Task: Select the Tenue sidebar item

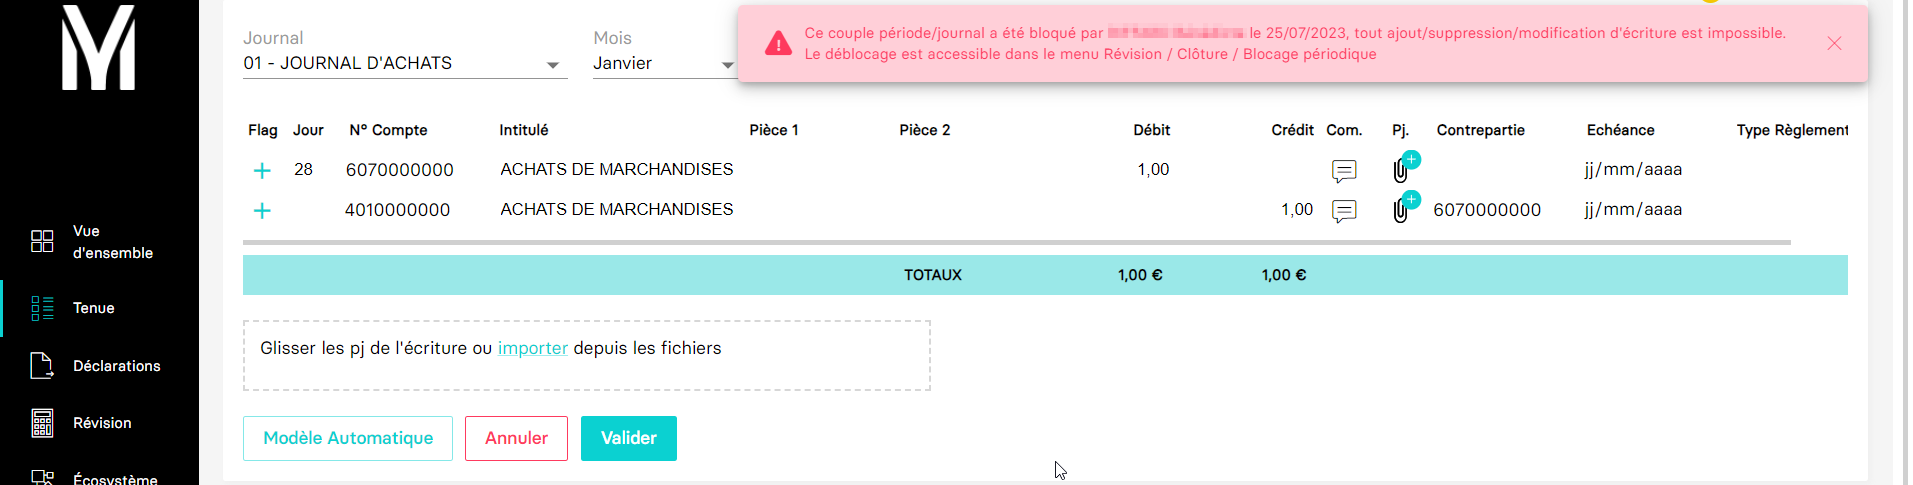Action: pyautogui.click(x=98, y=308)
